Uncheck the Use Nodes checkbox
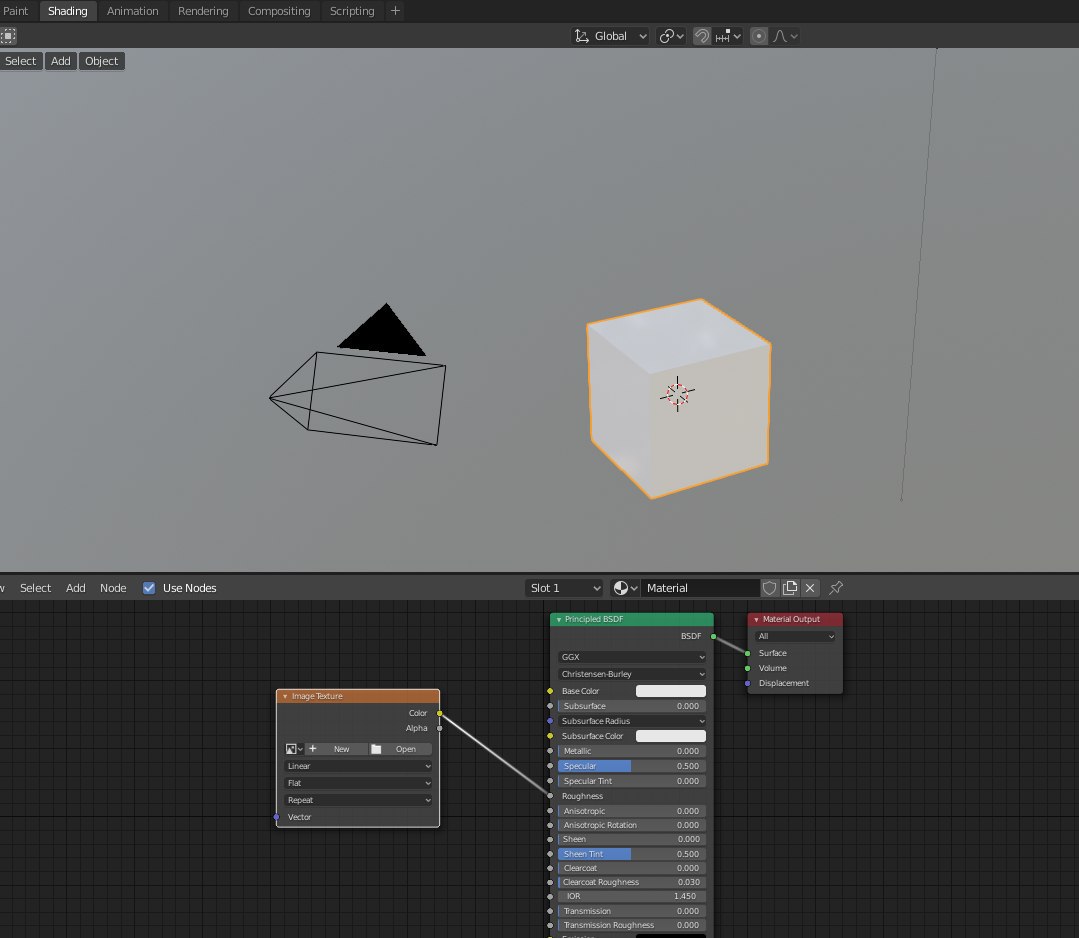Screen dimensions: 1079x938 point(149,588)
